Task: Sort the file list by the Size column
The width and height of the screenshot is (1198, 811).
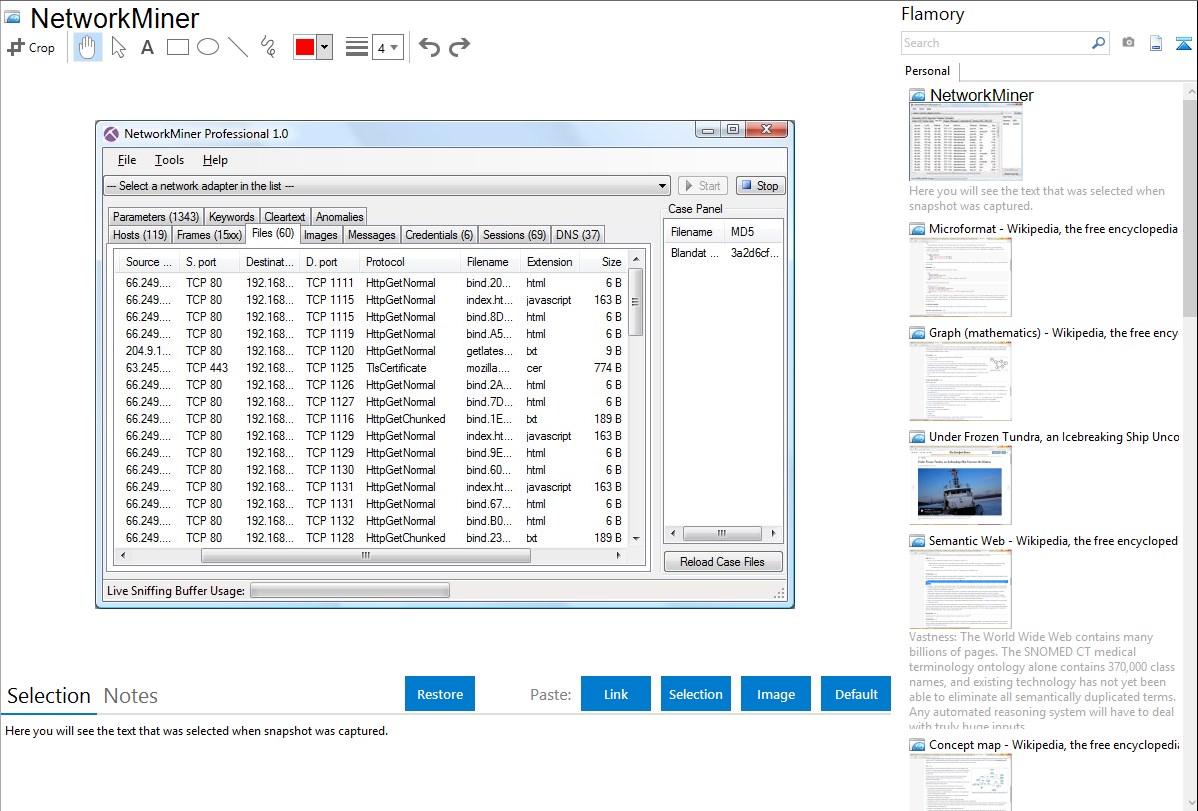Action: [x=603, y=262]
